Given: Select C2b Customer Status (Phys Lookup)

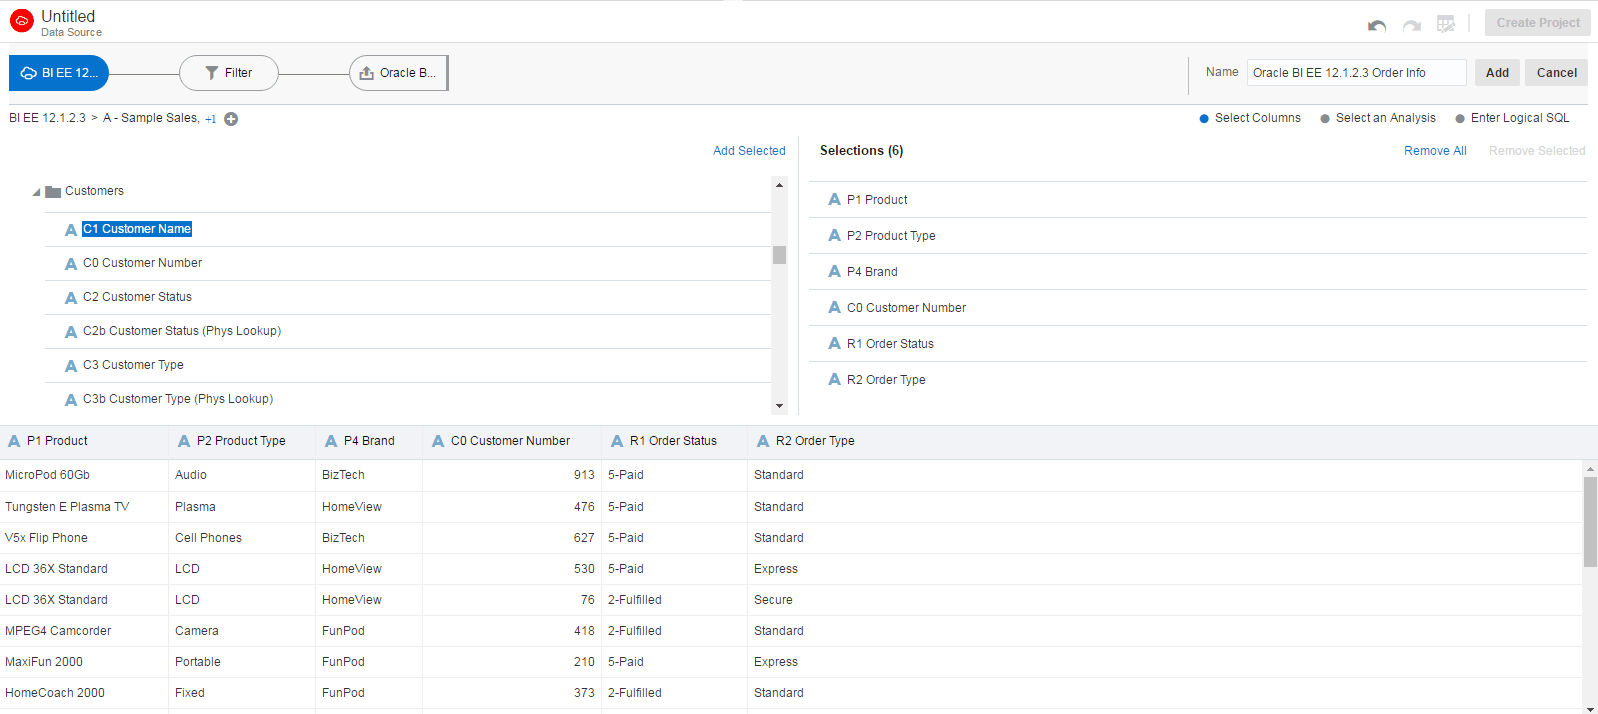Looking at the screenshot, I should [x=182, y=331].
